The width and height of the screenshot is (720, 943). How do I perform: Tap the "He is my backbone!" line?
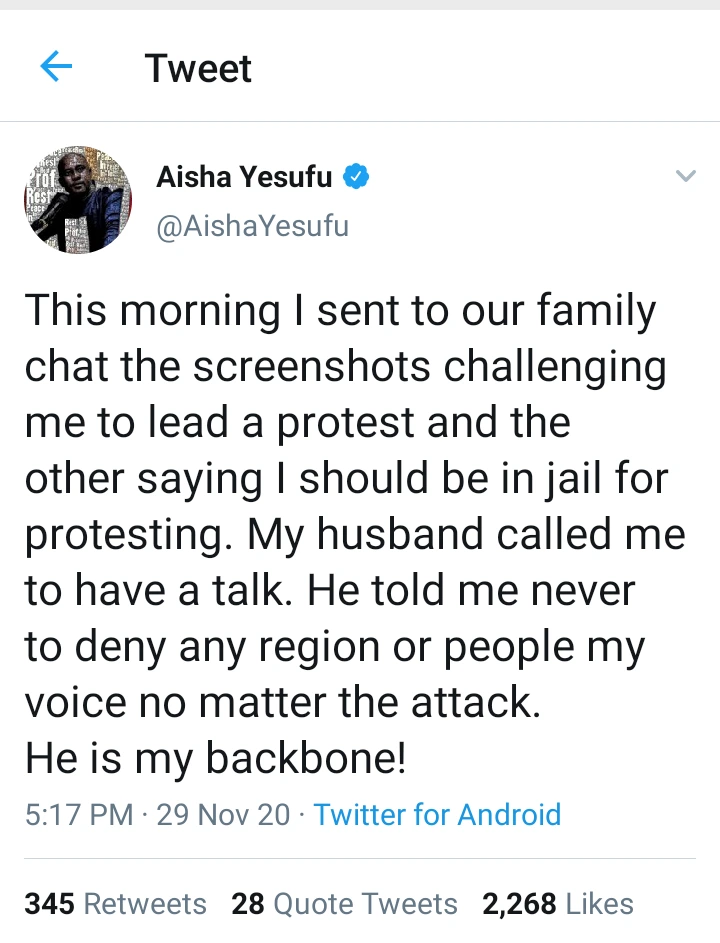click(216, 758)
